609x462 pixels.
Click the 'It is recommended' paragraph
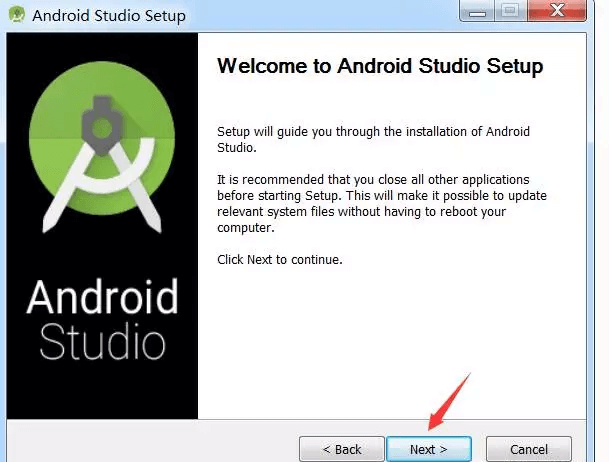[382, 203]
